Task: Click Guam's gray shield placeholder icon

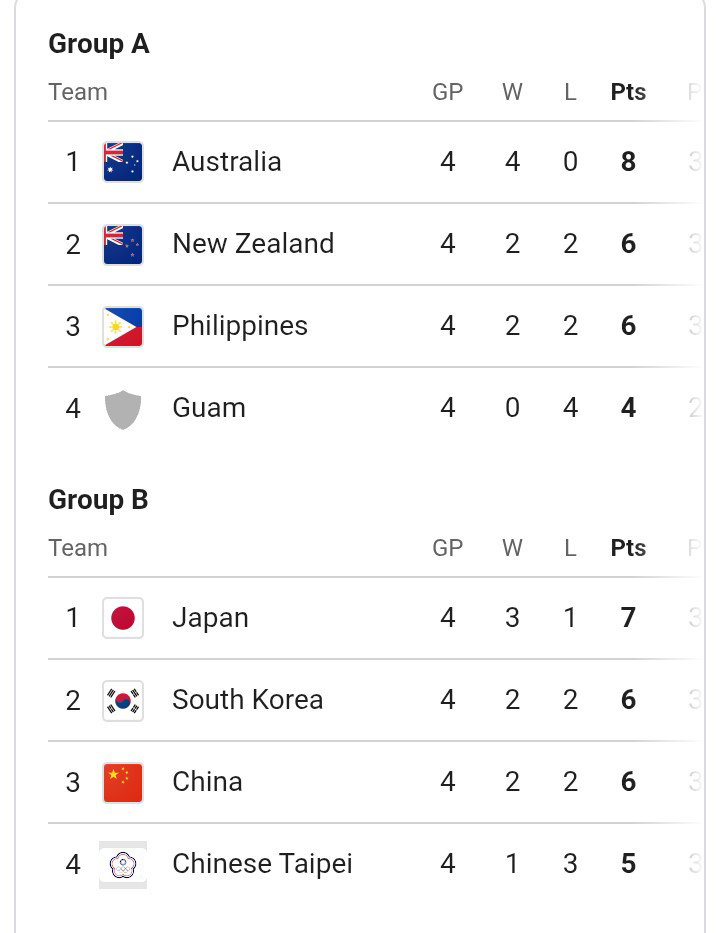Action: pos(123,409)
